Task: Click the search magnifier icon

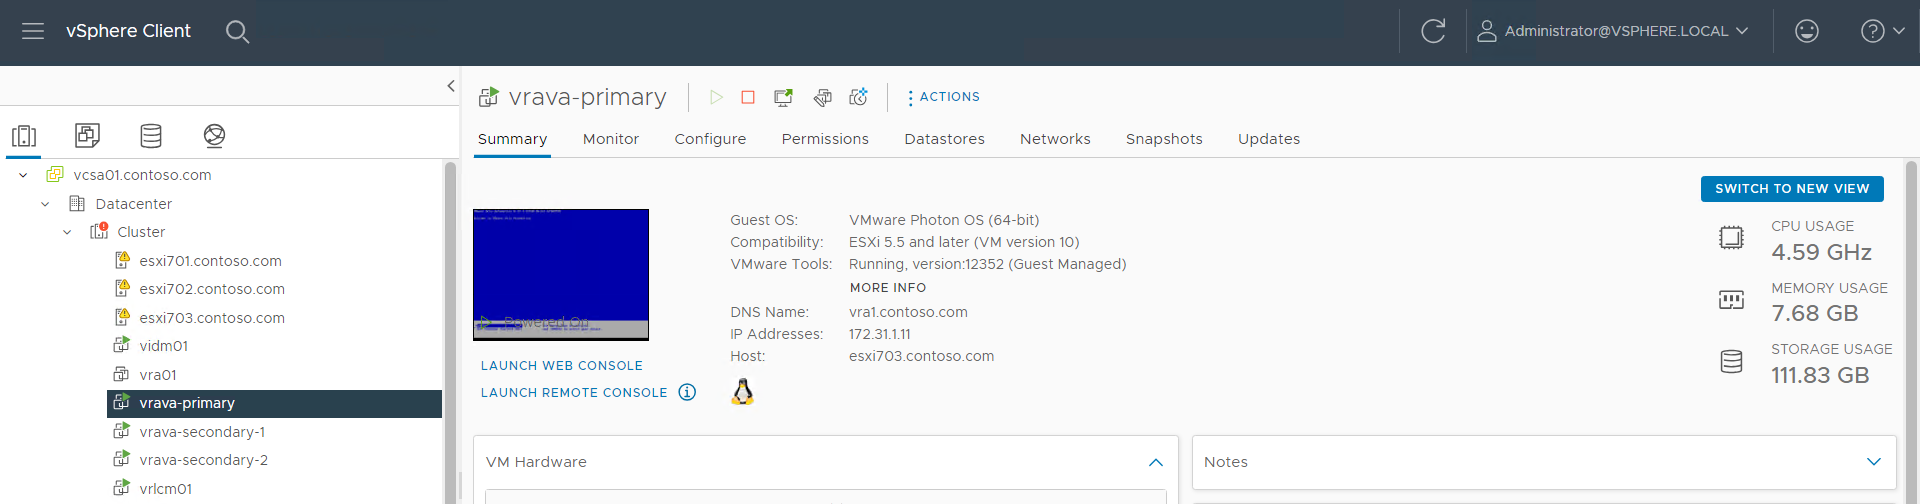Action: [237, 32]
